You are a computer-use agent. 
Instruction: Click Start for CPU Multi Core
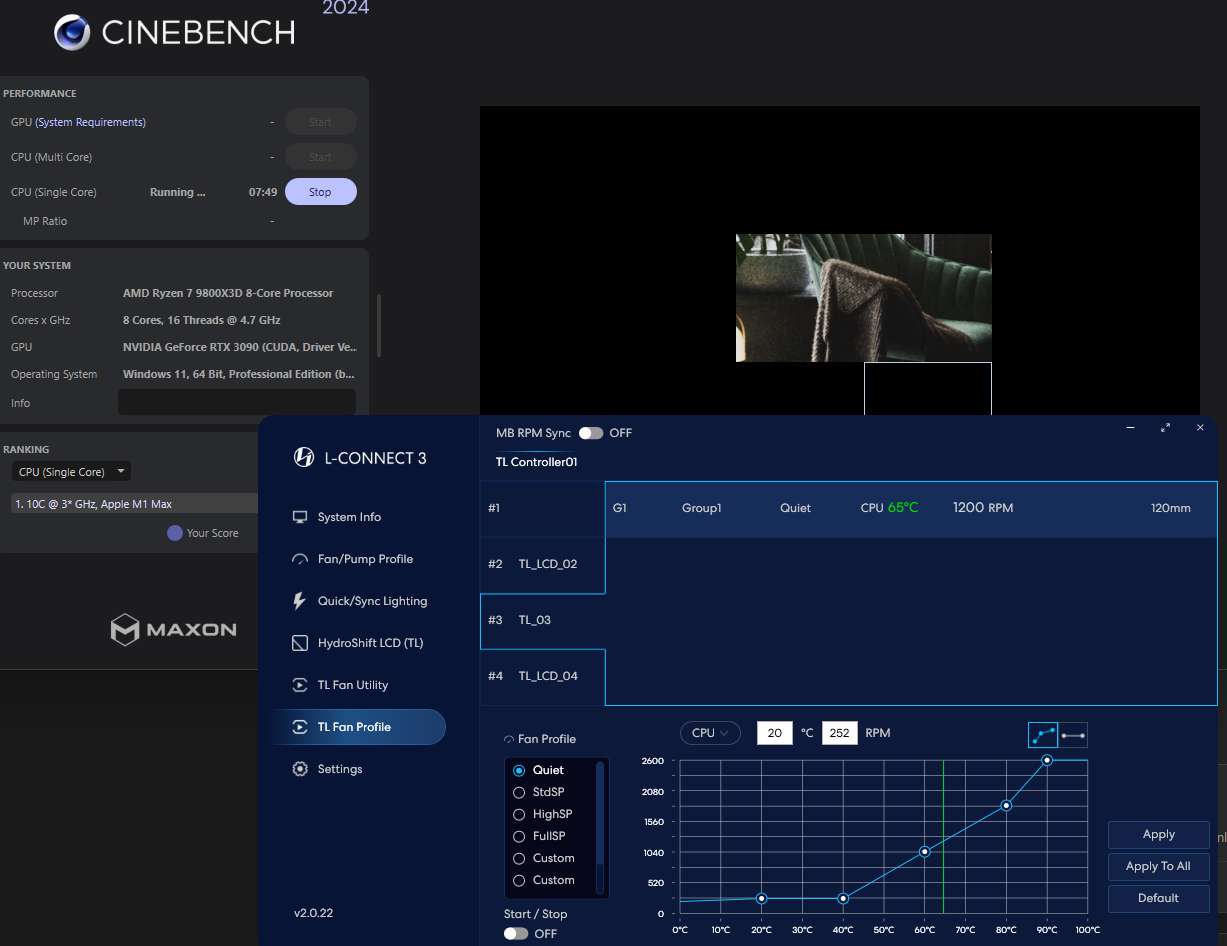pyautogui.click(x=320, y=157)
